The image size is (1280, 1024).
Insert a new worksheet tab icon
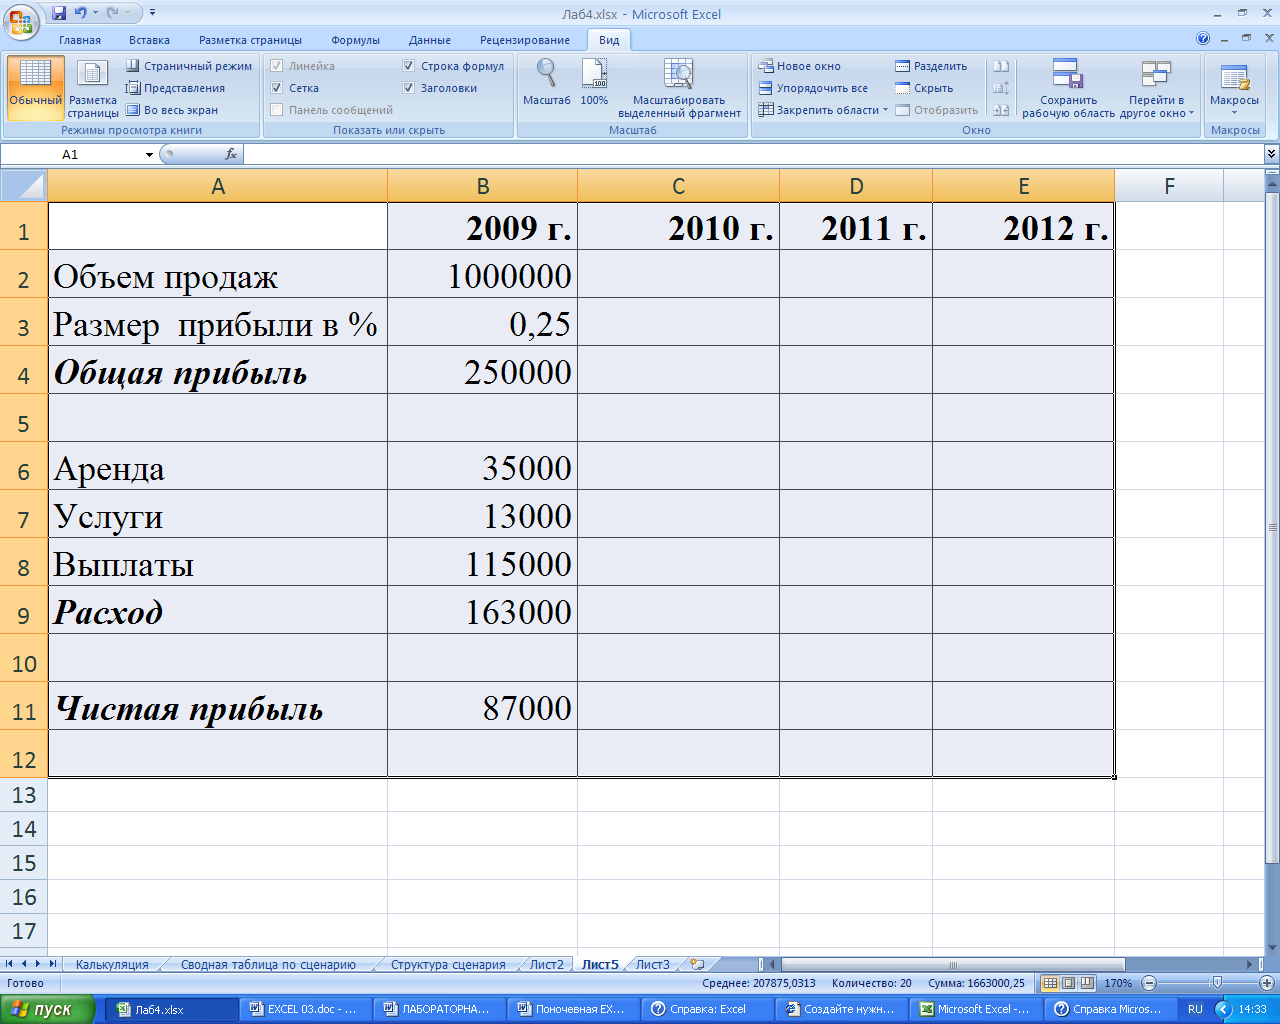(697, 965)
